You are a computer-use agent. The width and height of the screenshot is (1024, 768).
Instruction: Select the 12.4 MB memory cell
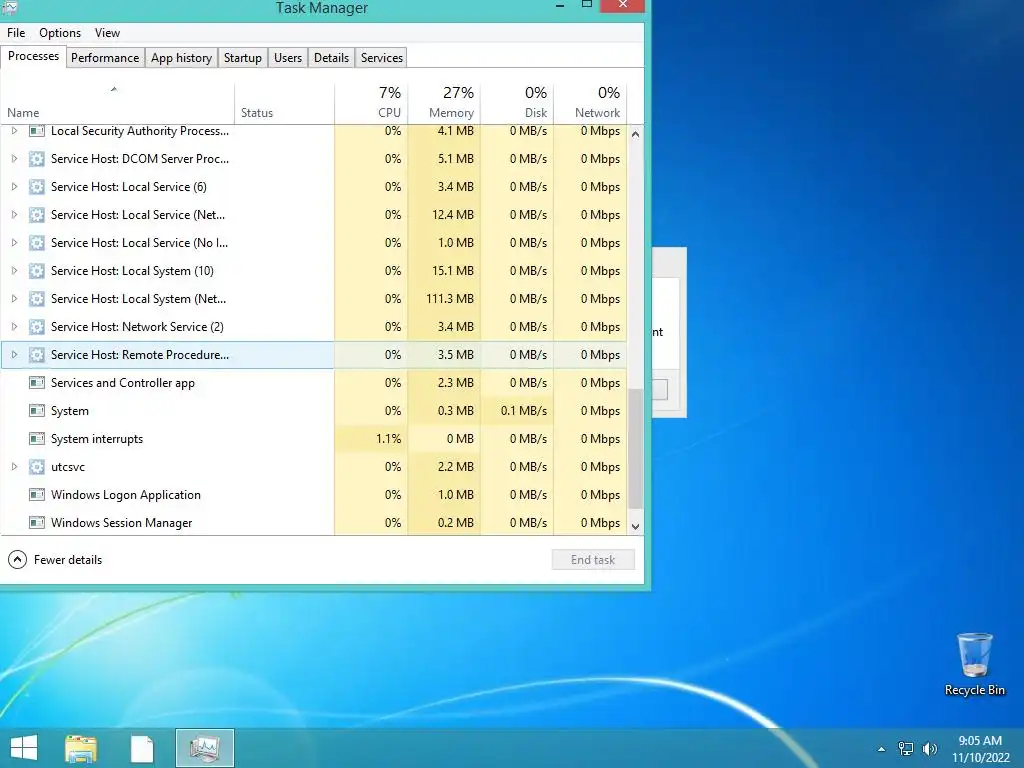tap(445, 215)
